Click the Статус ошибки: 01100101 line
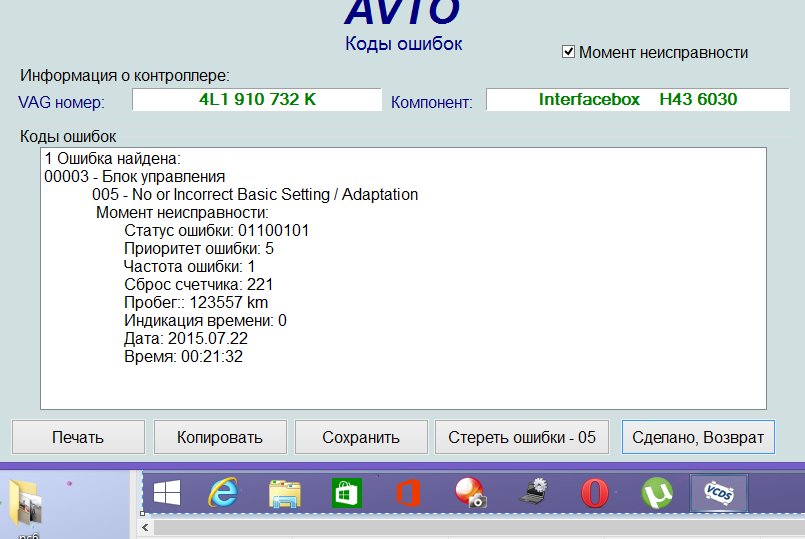805x539 pixels. pos(217,230)
